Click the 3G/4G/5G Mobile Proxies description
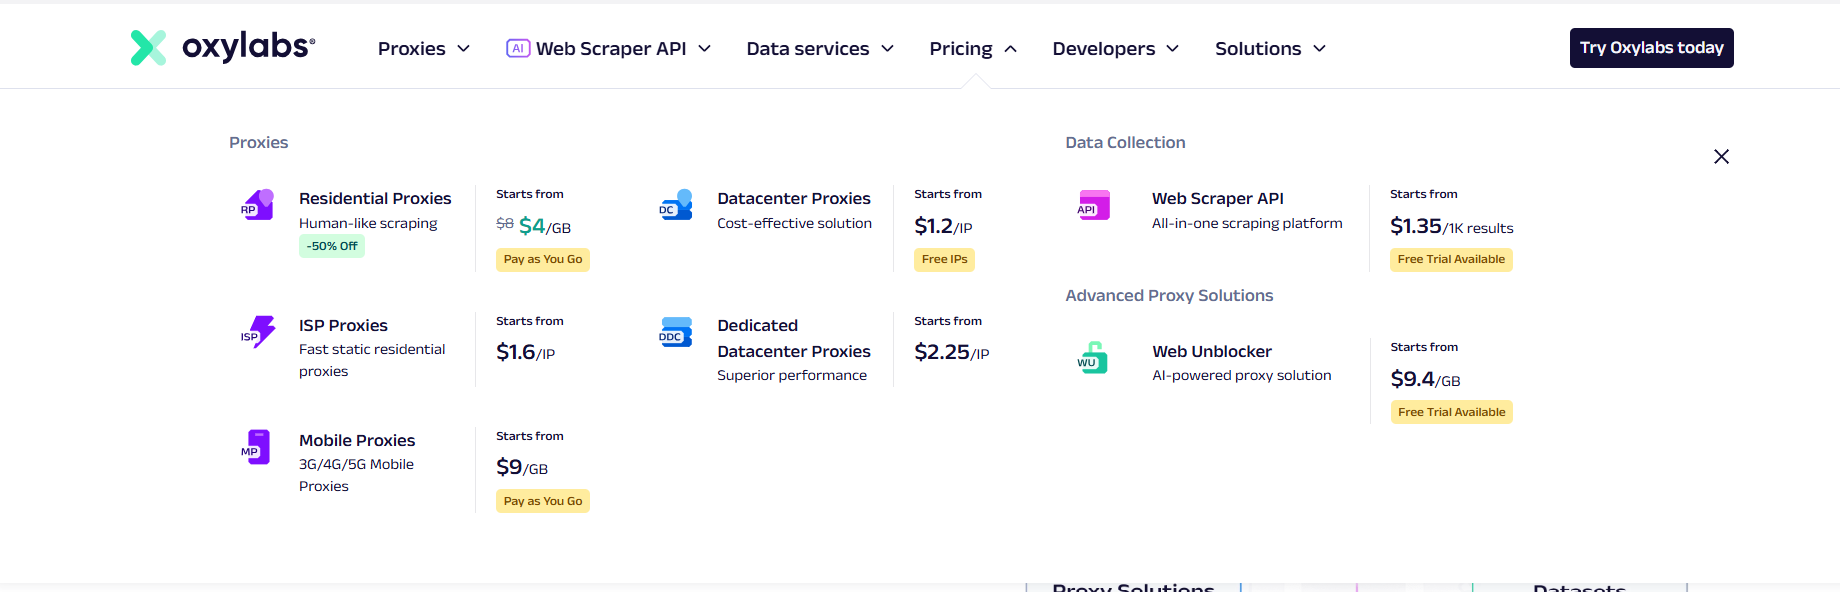 [x=356, y=475]
